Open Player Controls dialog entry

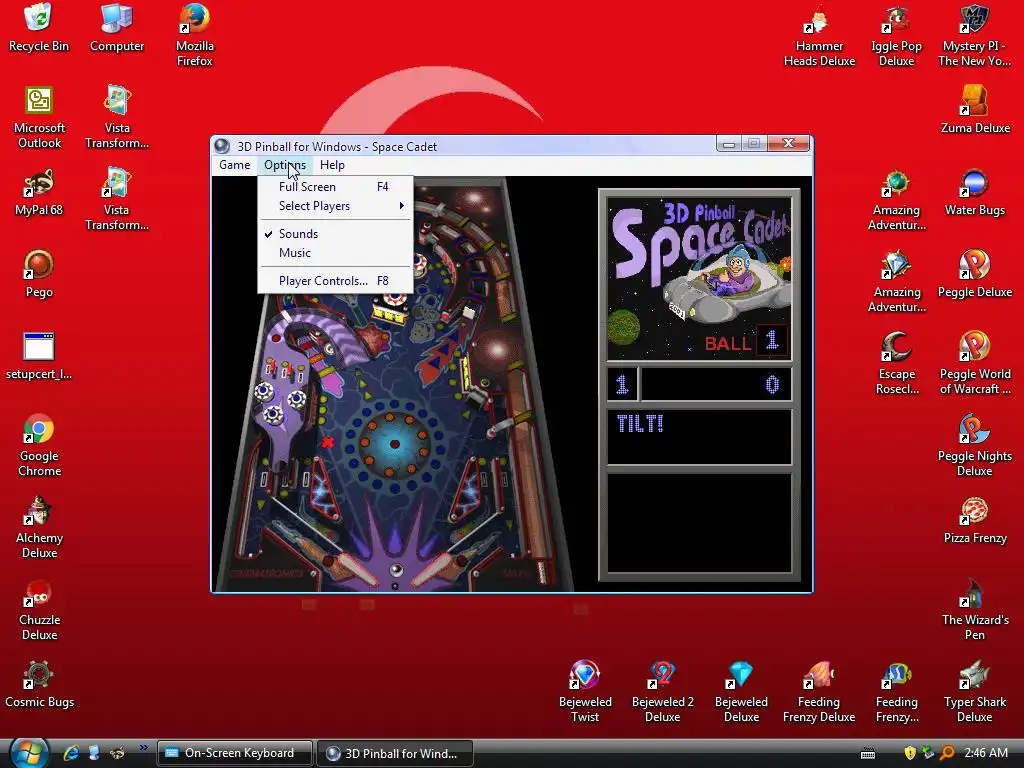(x=336, y=281)
